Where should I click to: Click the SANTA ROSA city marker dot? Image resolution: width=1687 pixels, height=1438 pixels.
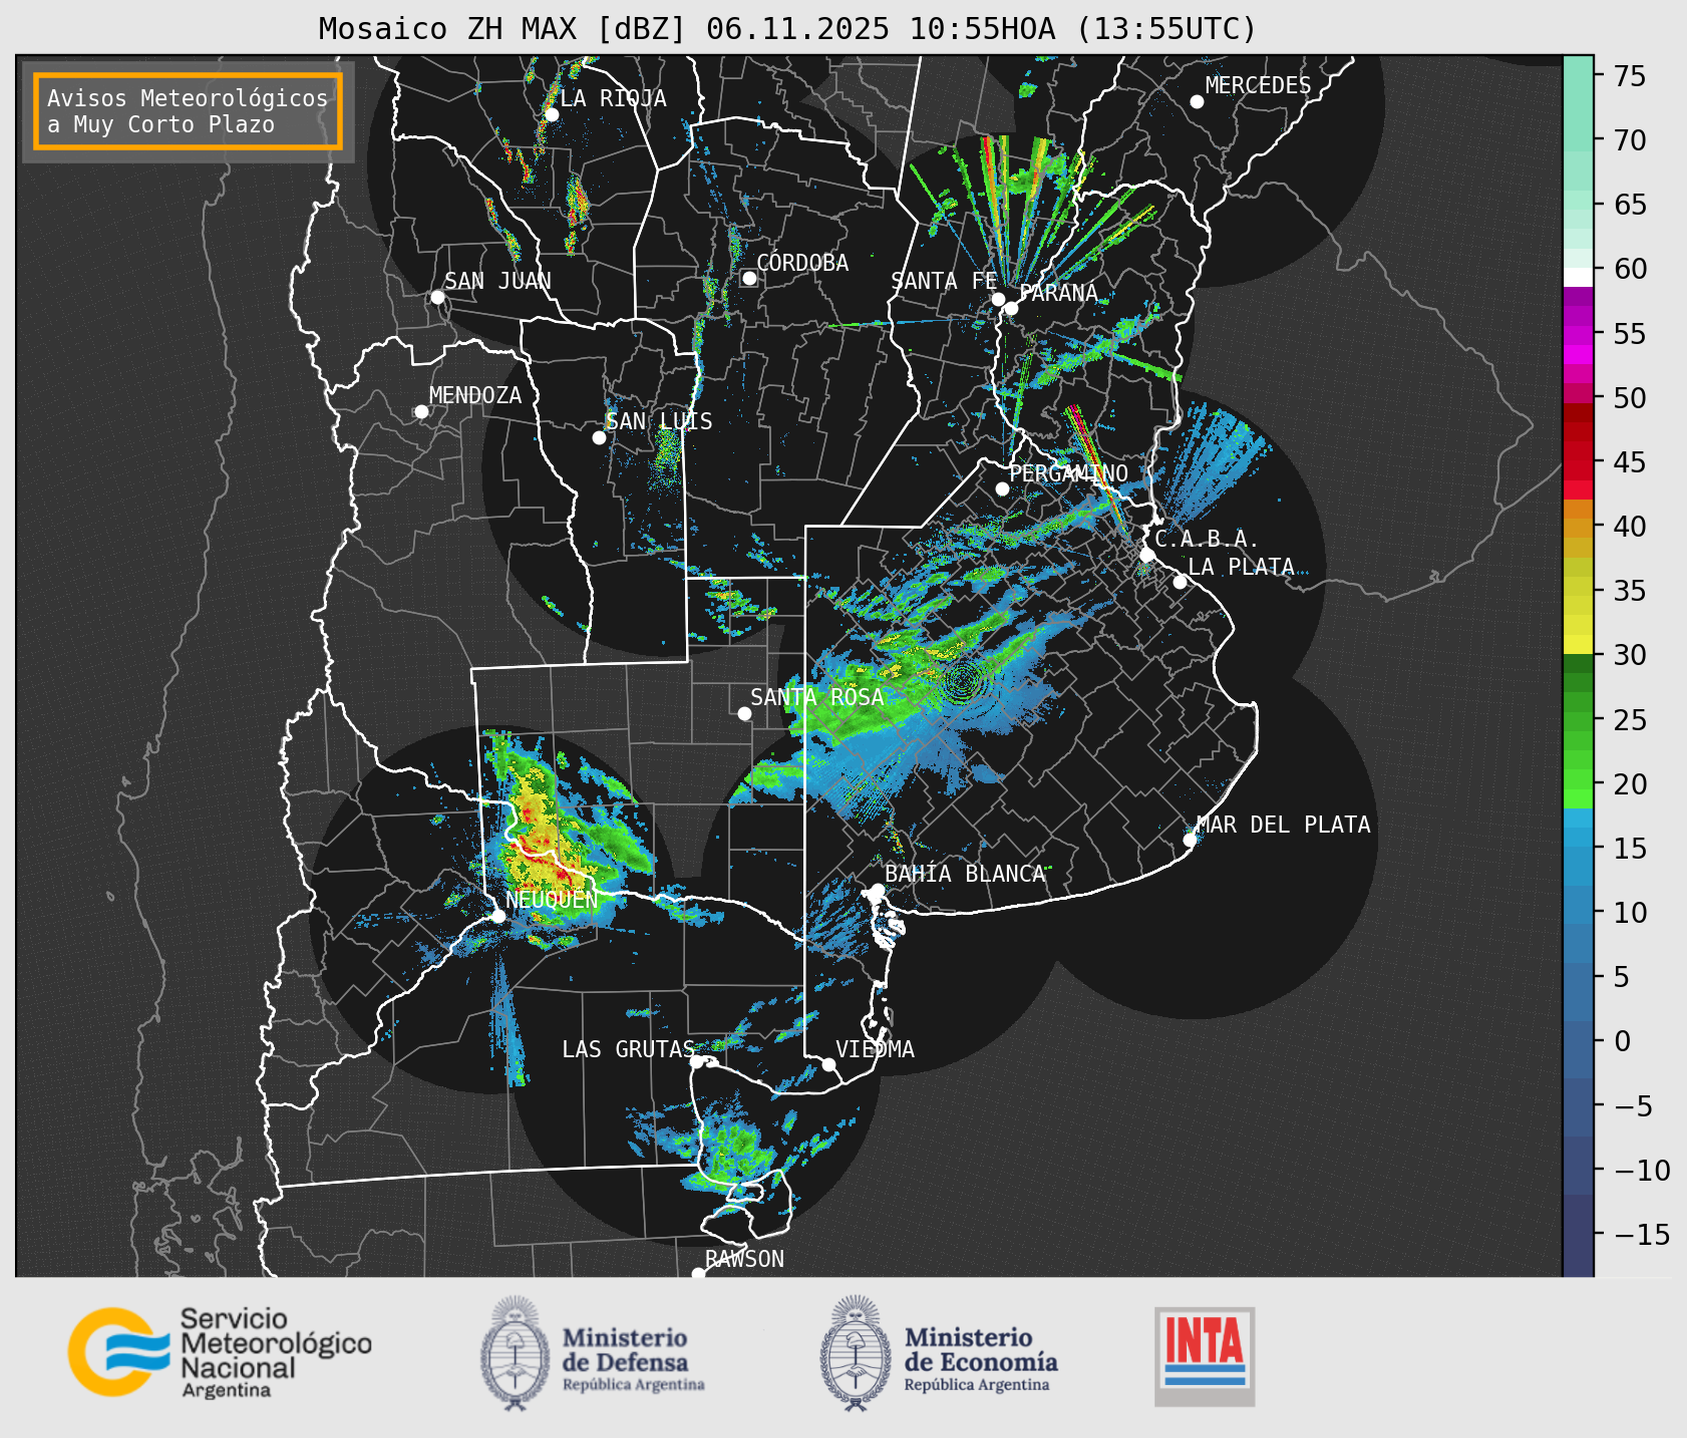tap(744, 713)
